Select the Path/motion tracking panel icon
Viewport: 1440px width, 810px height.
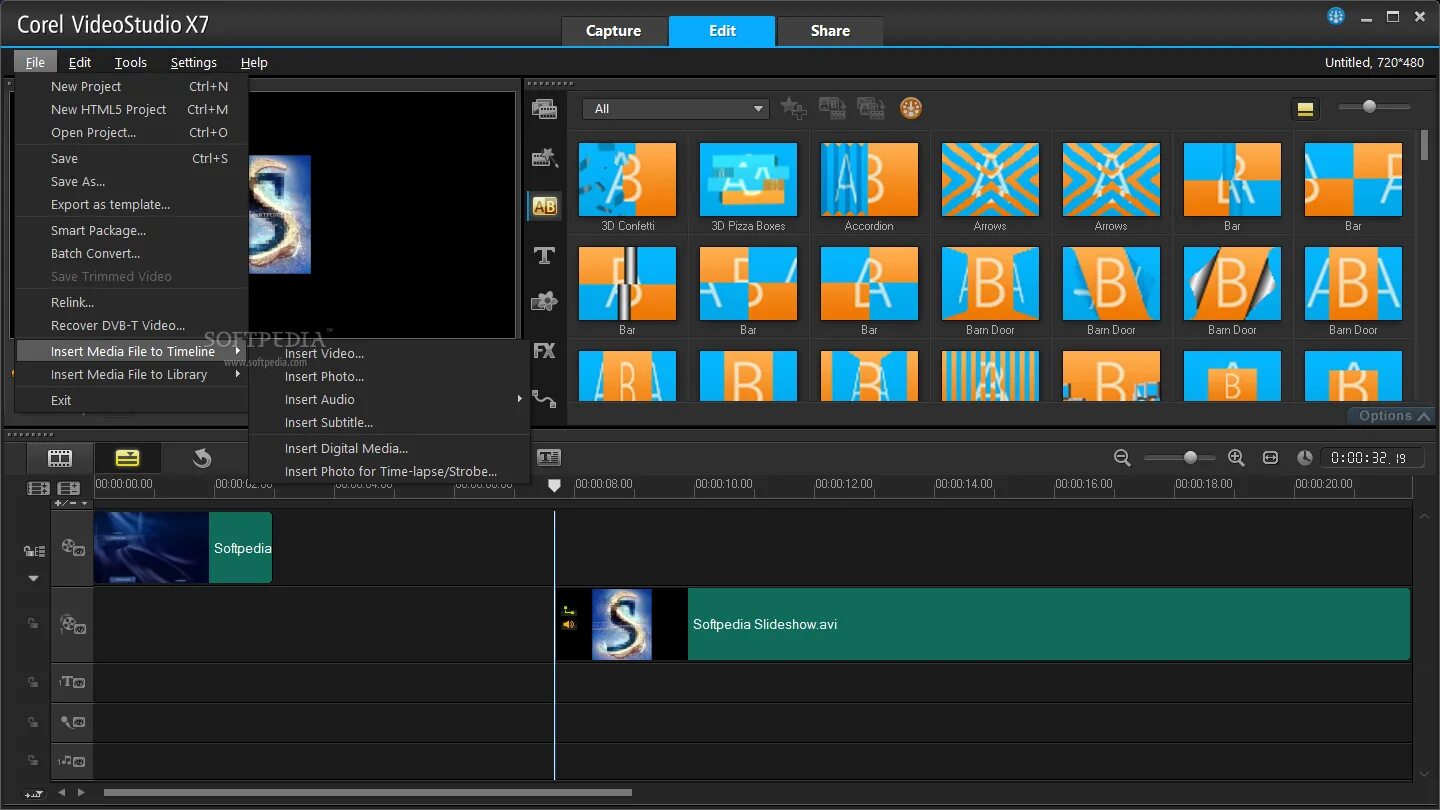(545, 399)
